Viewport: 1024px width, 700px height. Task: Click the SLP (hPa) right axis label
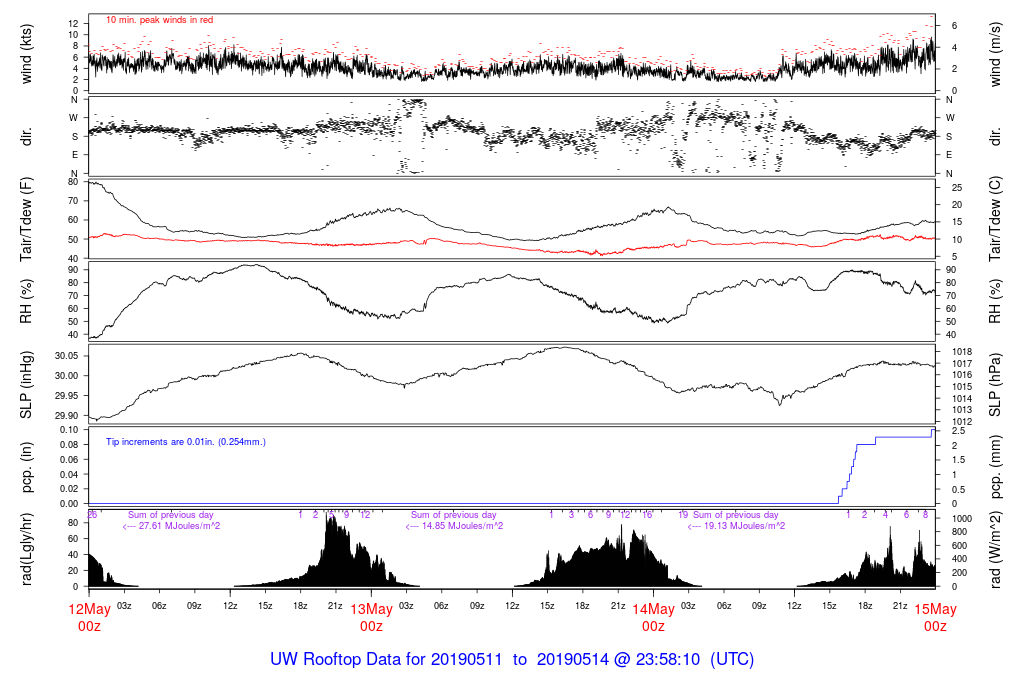click(x=995, y=385)
